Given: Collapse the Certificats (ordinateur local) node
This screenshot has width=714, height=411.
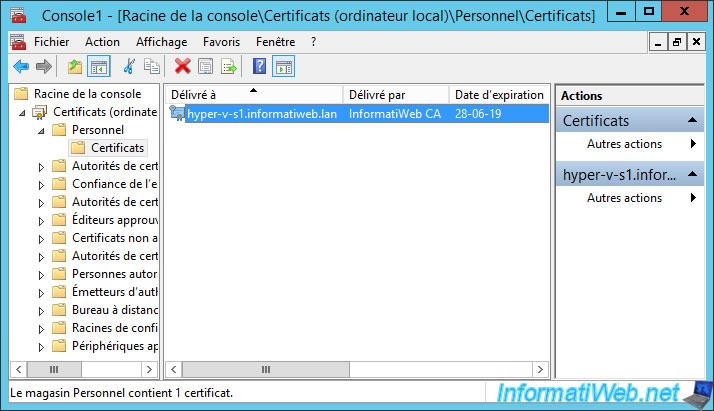Looking at the screenshot, I should pyautogui.click(x=22, y=113).
